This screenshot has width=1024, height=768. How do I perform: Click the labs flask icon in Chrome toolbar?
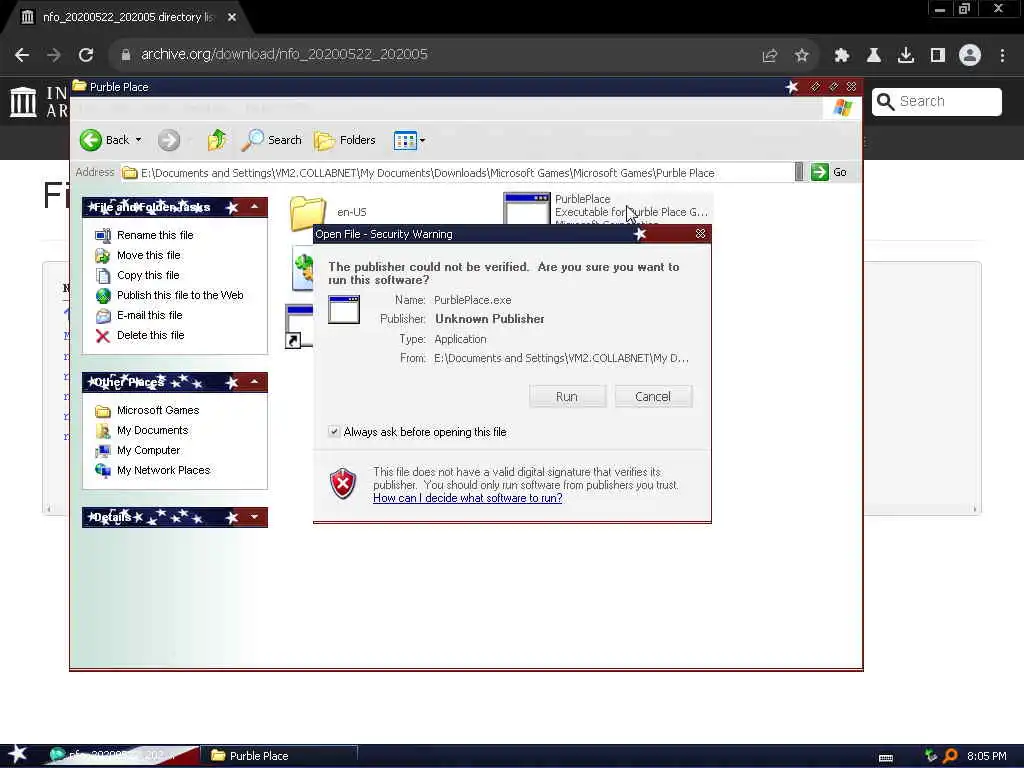tap(874, 56)
